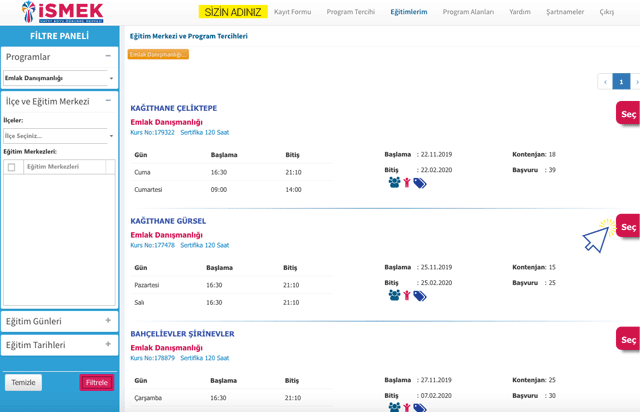Viewport: 640px width, 412px height.
Task: Collapse the Programlar panel
Action: (108, 56)
